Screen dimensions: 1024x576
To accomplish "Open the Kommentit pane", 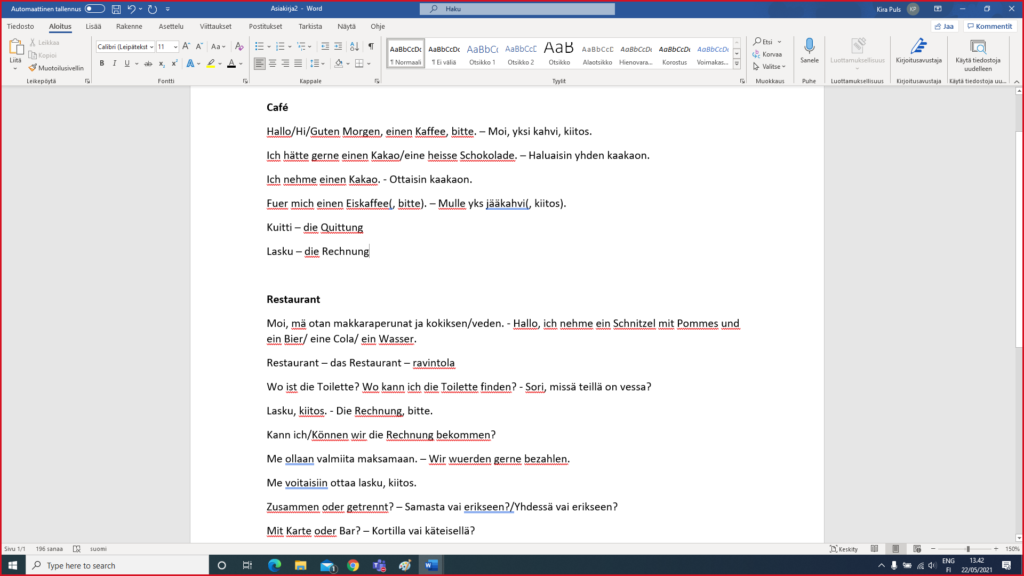I will point(990,27).
